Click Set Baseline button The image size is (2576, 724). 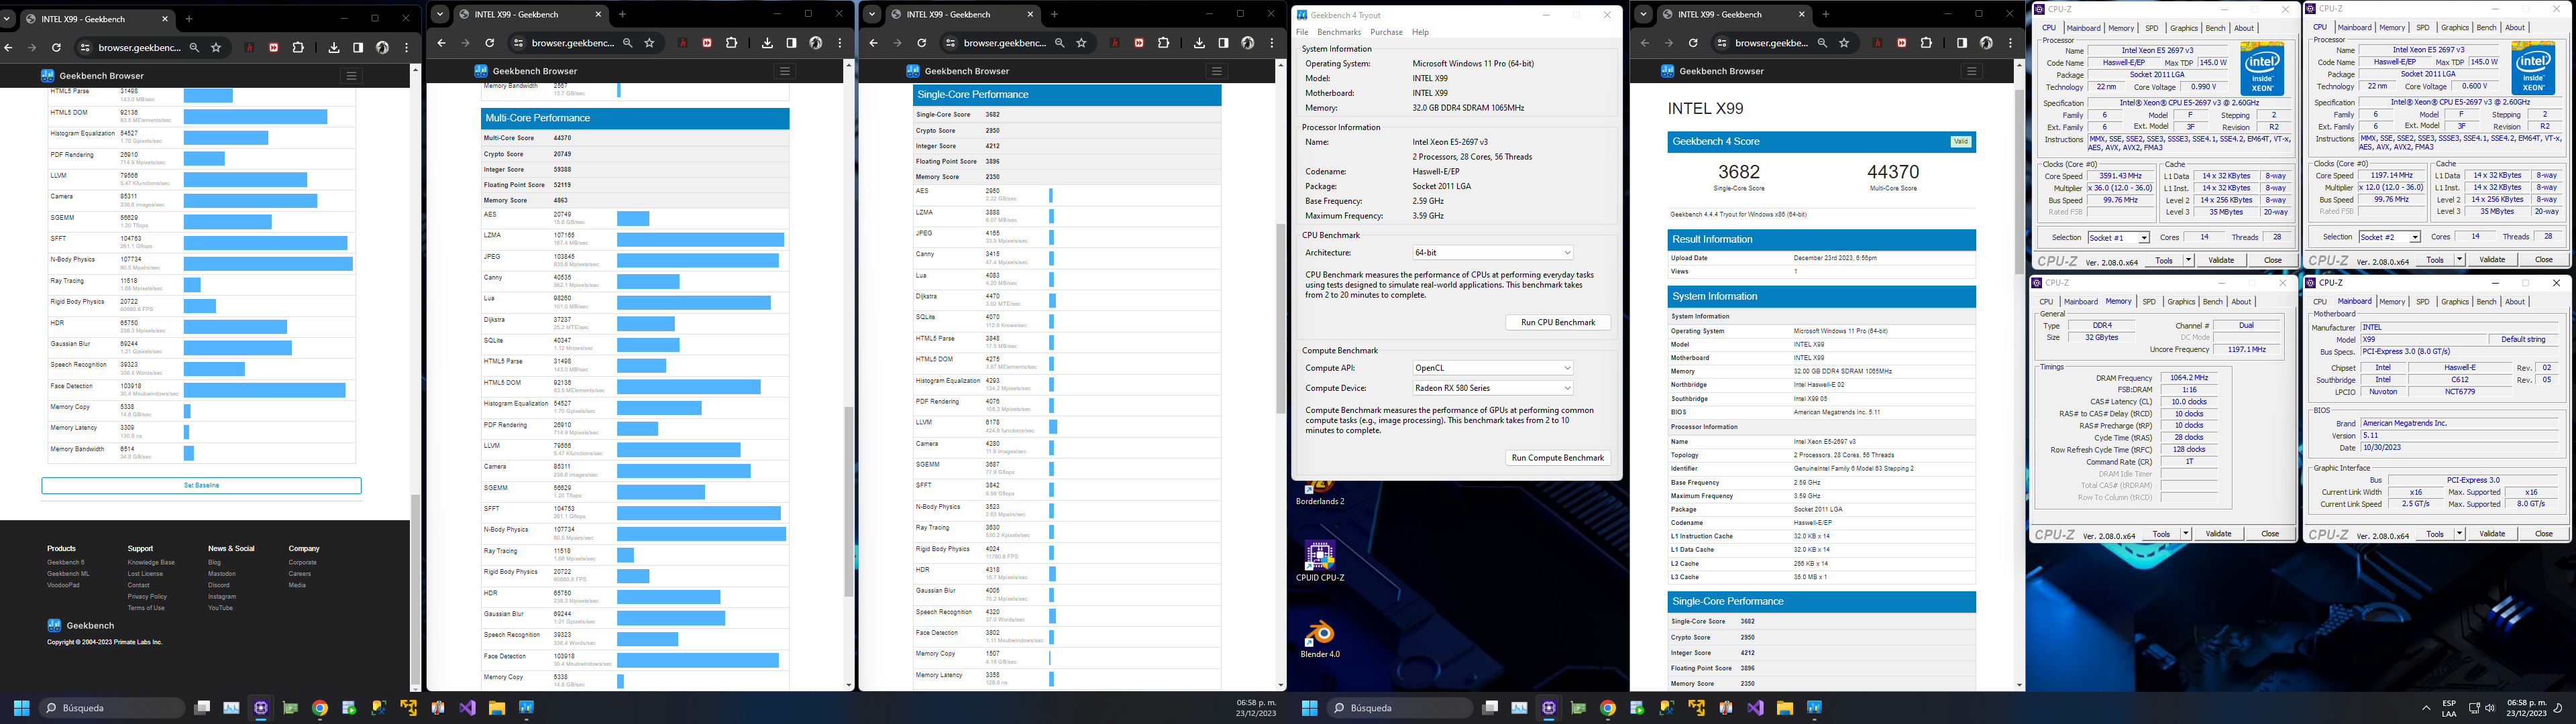click(201, 485)
